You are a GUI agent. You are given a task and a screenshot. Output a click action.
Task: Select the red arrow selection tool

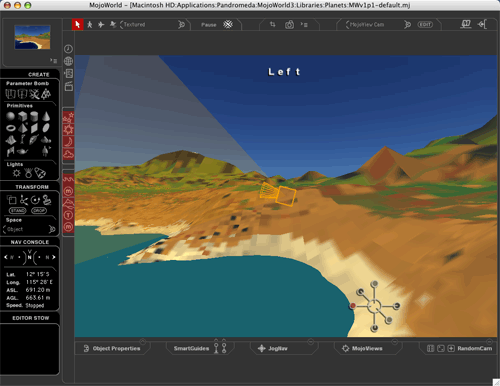(77, 24)
